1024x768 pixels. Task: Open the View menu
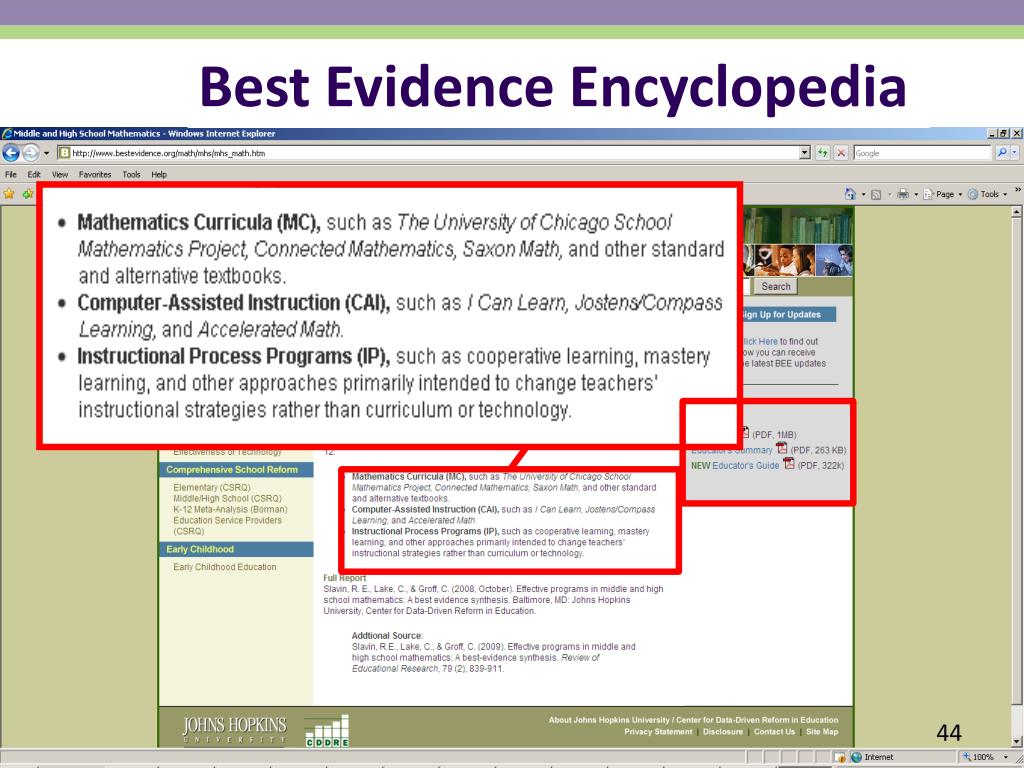click(60, 174)
